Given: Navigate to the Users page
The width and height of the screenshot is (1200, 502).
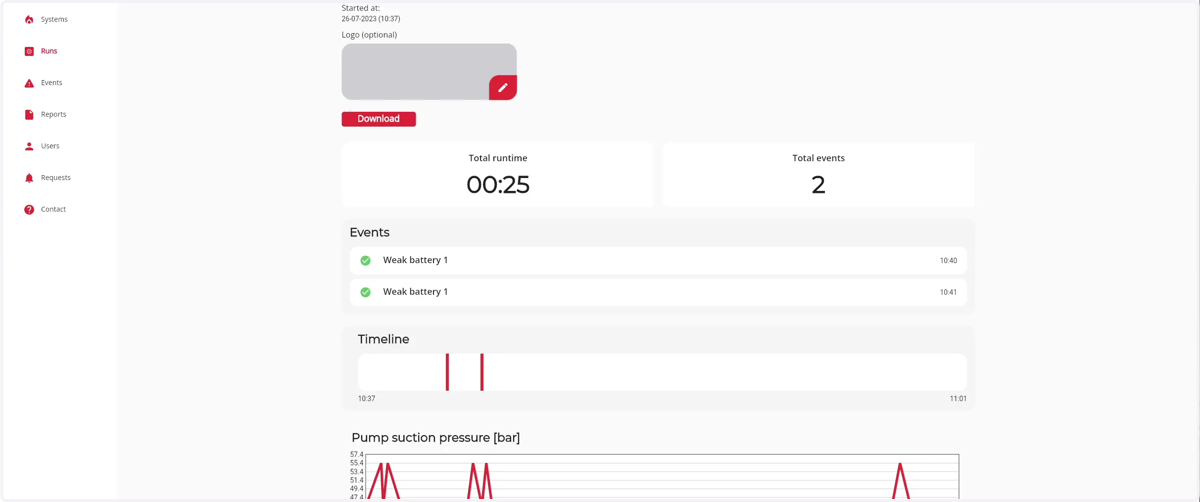Looking at the screenshot, I should coord(50,146).
